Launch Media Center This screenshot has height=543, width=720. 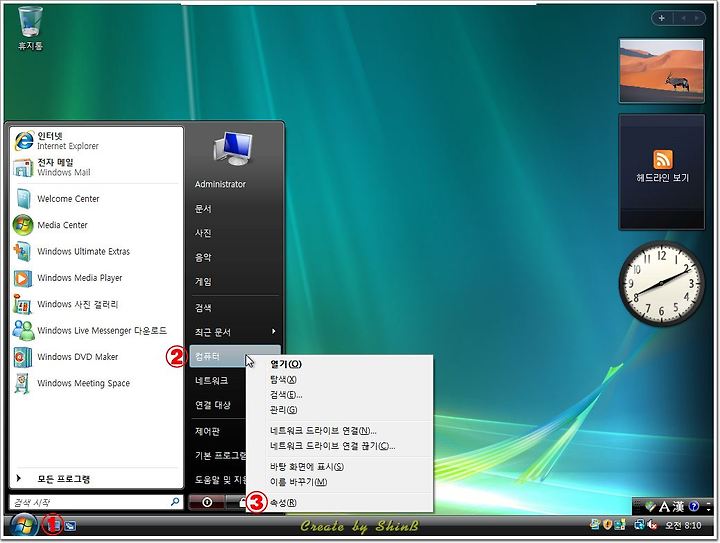(x=96, y=225)
